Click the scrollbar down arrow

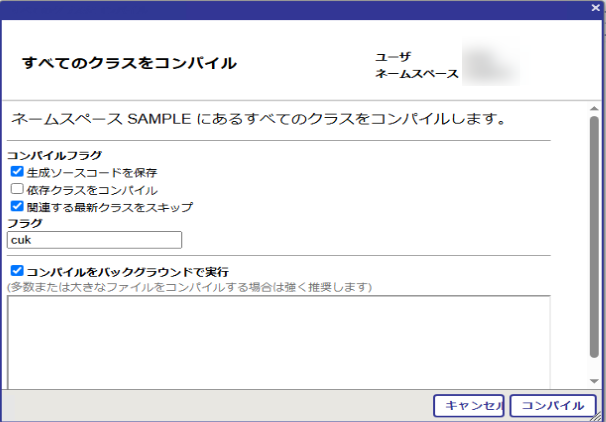click(x=593, y=381)
